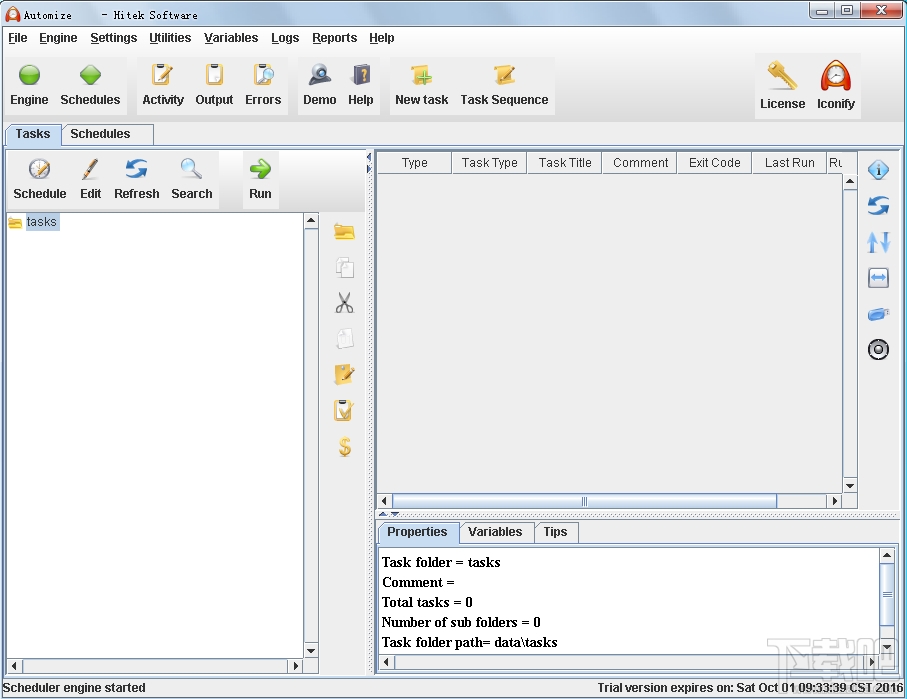Click 'Total tasks = 0' text
Image resolution: width=907 pixels, height=699 pixels.
427,602
